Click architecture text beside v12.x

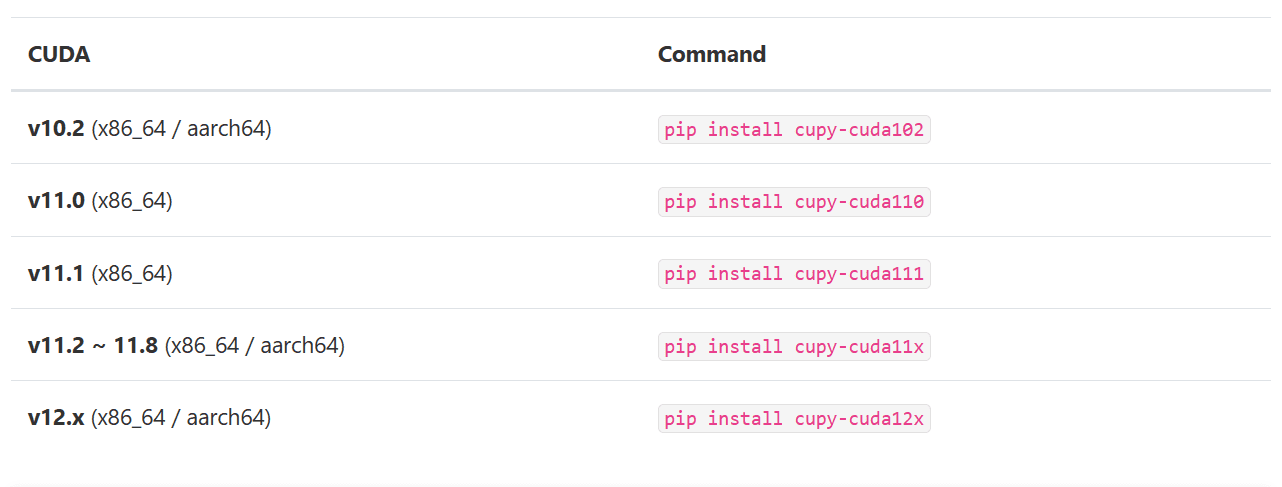pos(181,418)
